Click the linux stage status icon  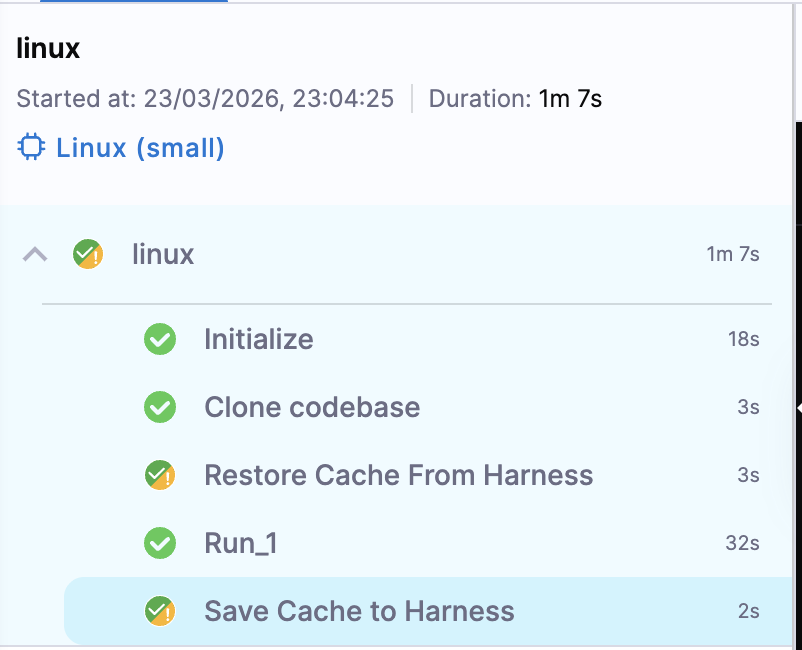pos(88,254)
